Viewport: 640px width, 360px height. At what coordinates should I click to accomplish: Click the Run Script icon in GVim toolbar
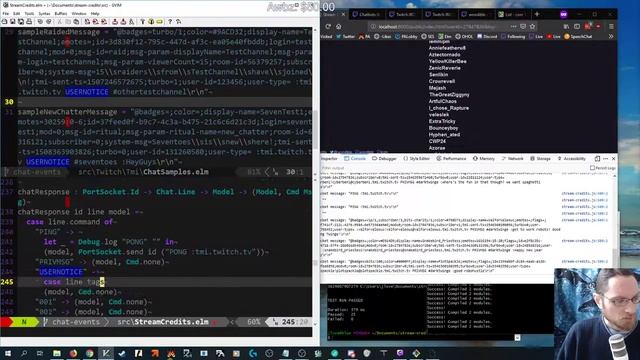(x=132, y=21)
